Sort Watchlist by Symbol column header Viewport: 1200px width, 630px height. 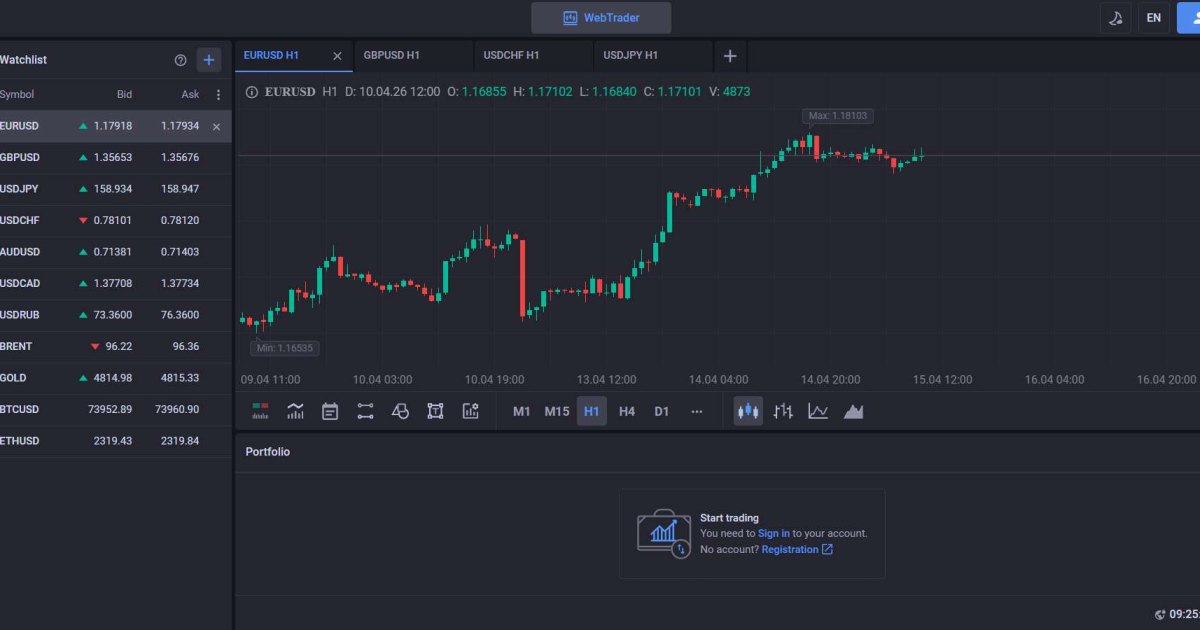pyautogui.click(x=16, y=95)
